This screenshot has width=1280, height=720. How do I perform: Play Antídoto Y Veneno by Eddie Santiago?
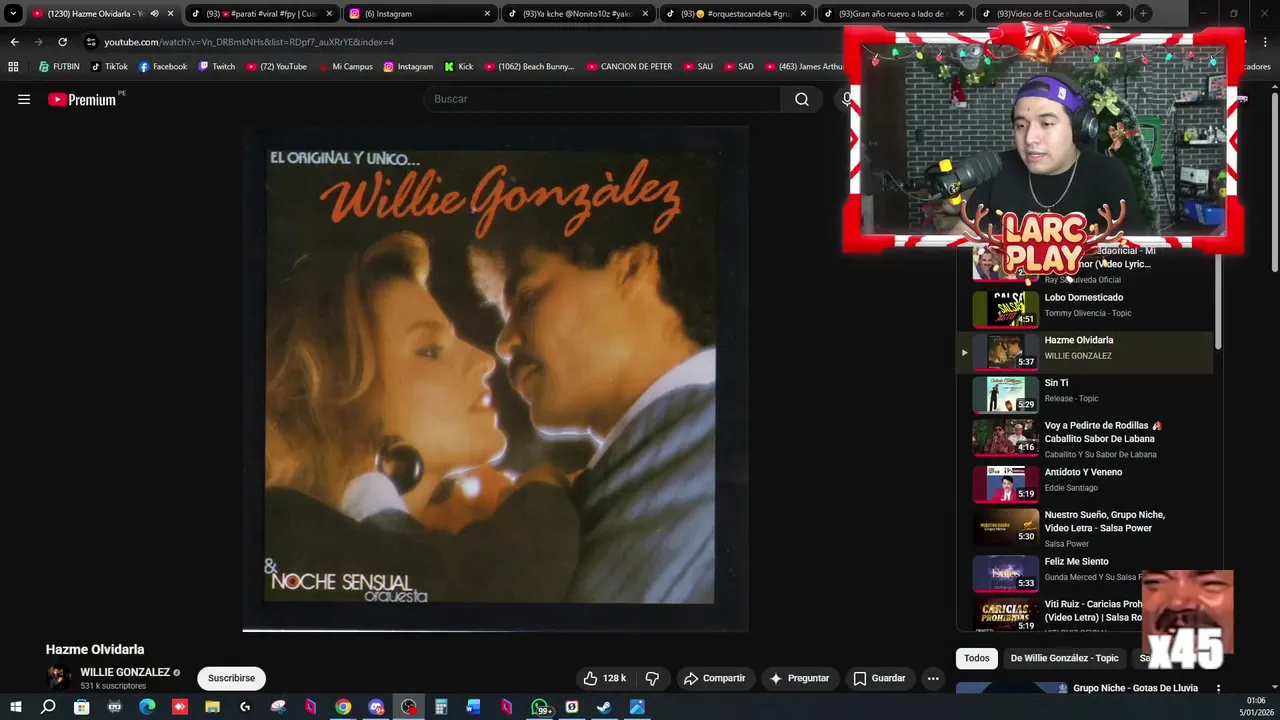pyautogui.click(x=1093, y=484)
